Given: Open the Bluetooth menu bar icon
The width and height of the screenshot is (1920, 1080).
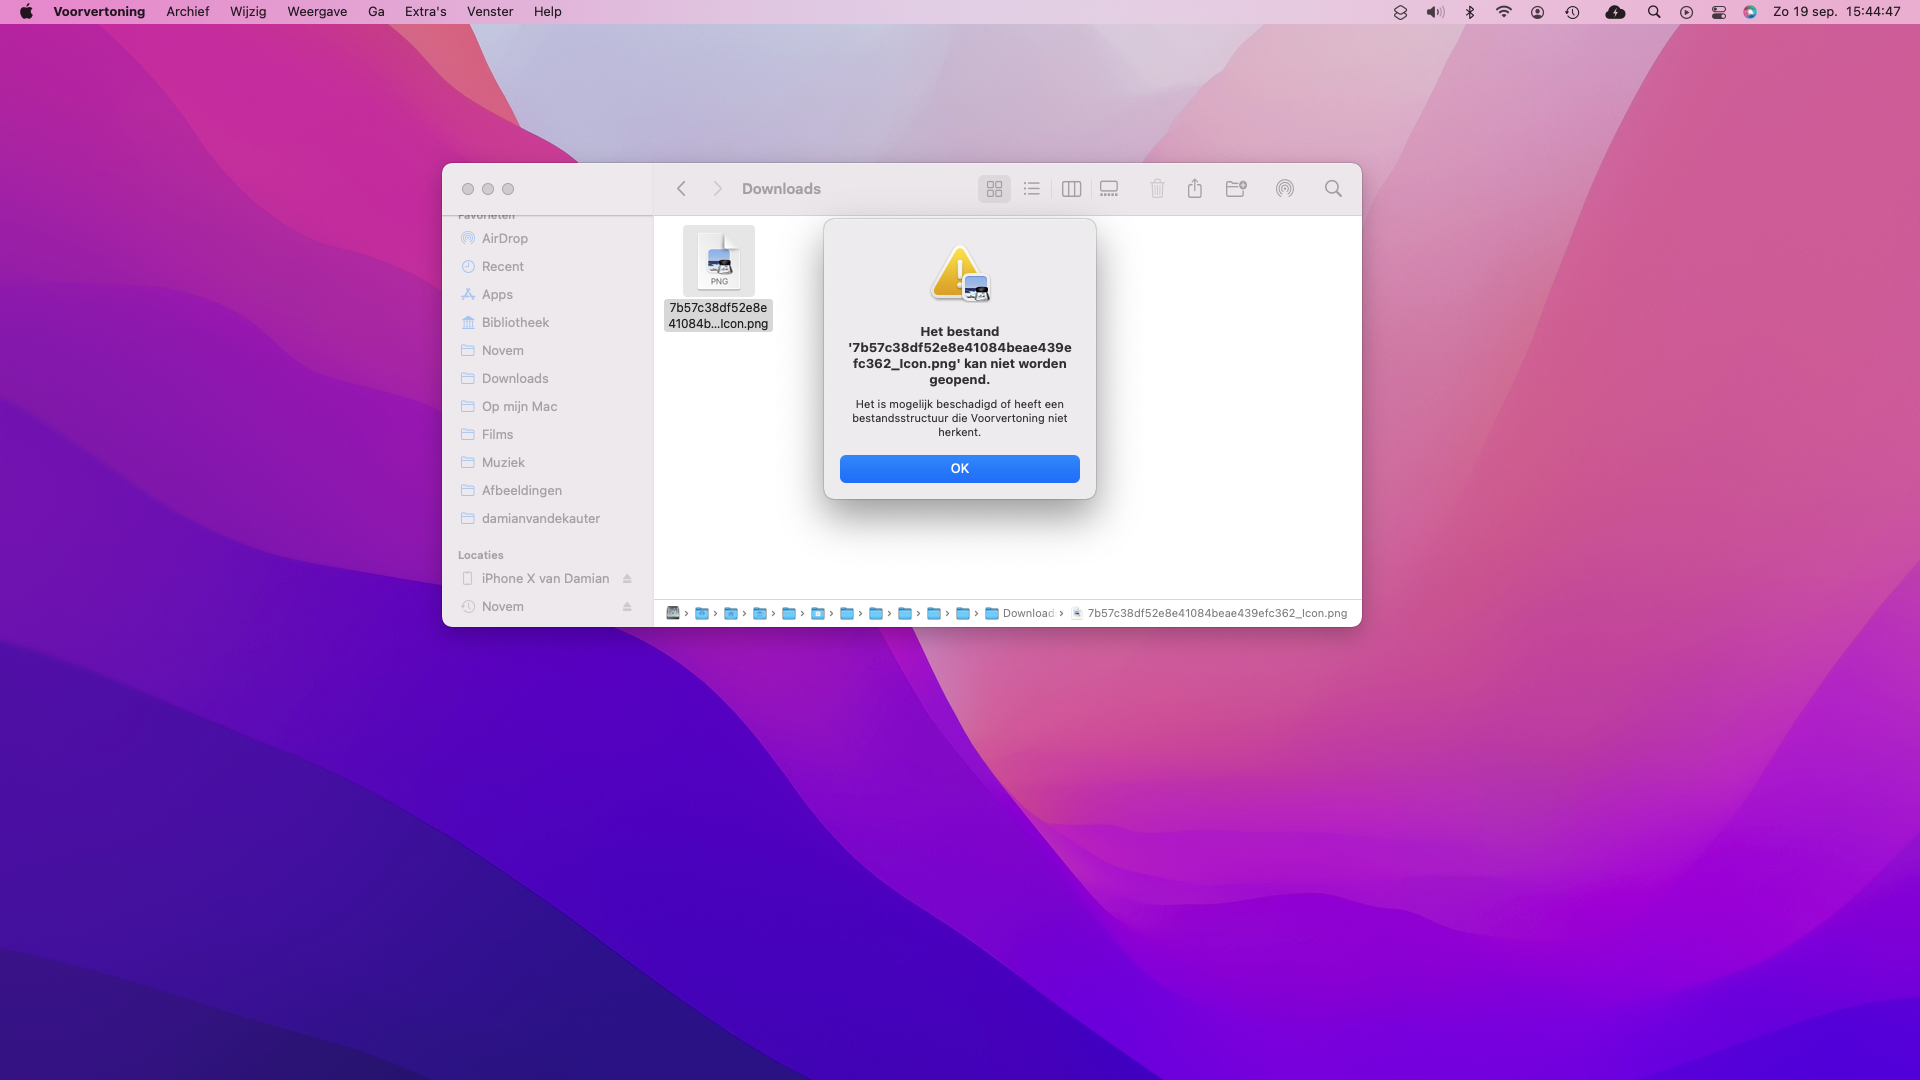Looking at the screenshot, I should point(1470,12).
